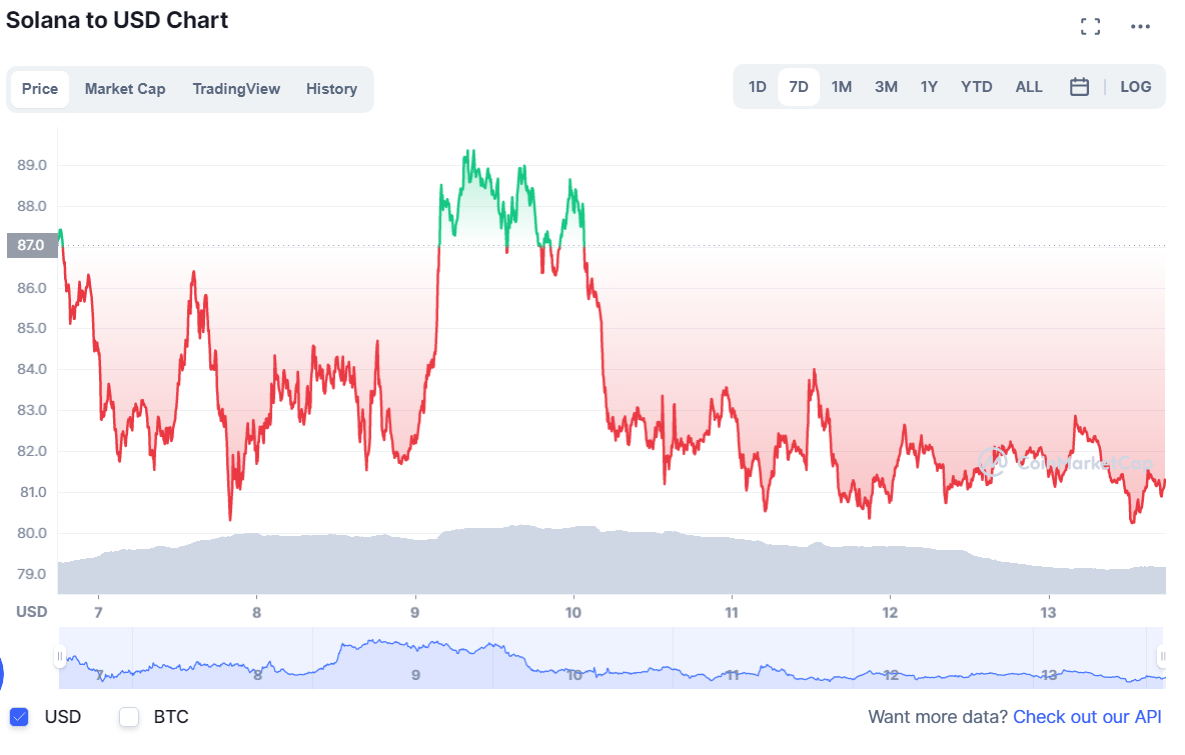Image resolution: width=1185 pixels, height=755 pixels.
Task: Select the YTD time range
Action: [976, 87]
